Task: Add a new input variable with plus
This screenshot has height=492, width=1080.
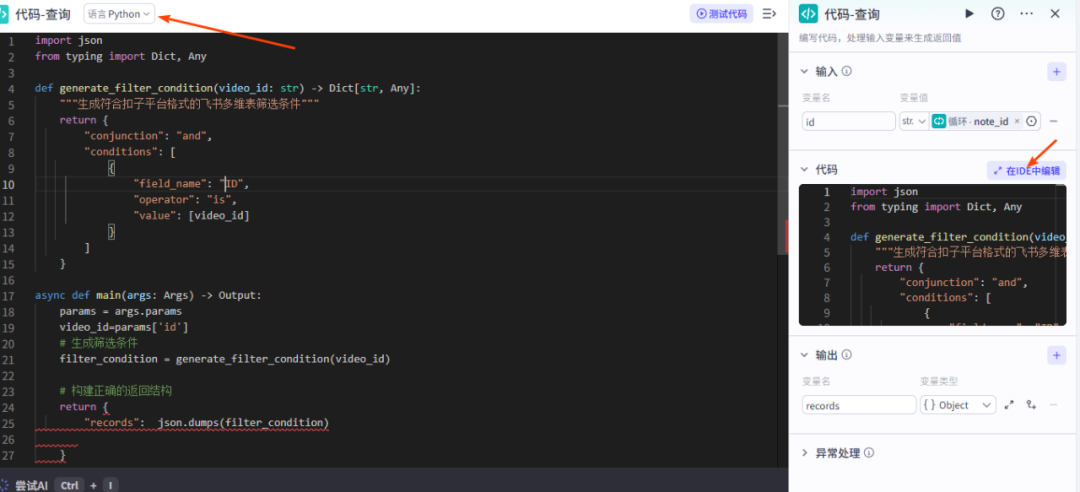Action: [x=1056, y=71]
